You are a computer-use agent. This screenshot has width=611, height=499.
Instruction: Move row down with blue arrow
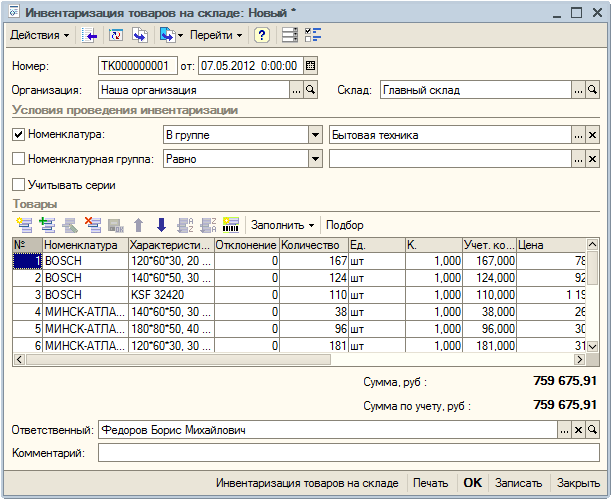tap(161, 225)
